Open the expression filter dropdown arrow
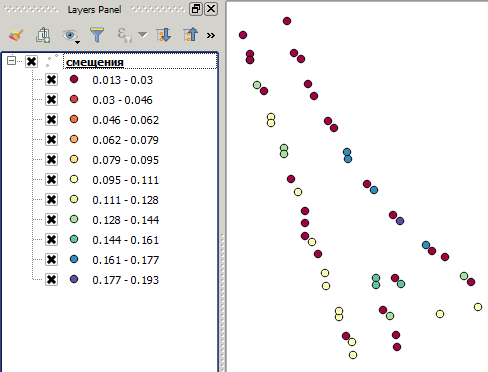The image size is (488, 372). 143,35
